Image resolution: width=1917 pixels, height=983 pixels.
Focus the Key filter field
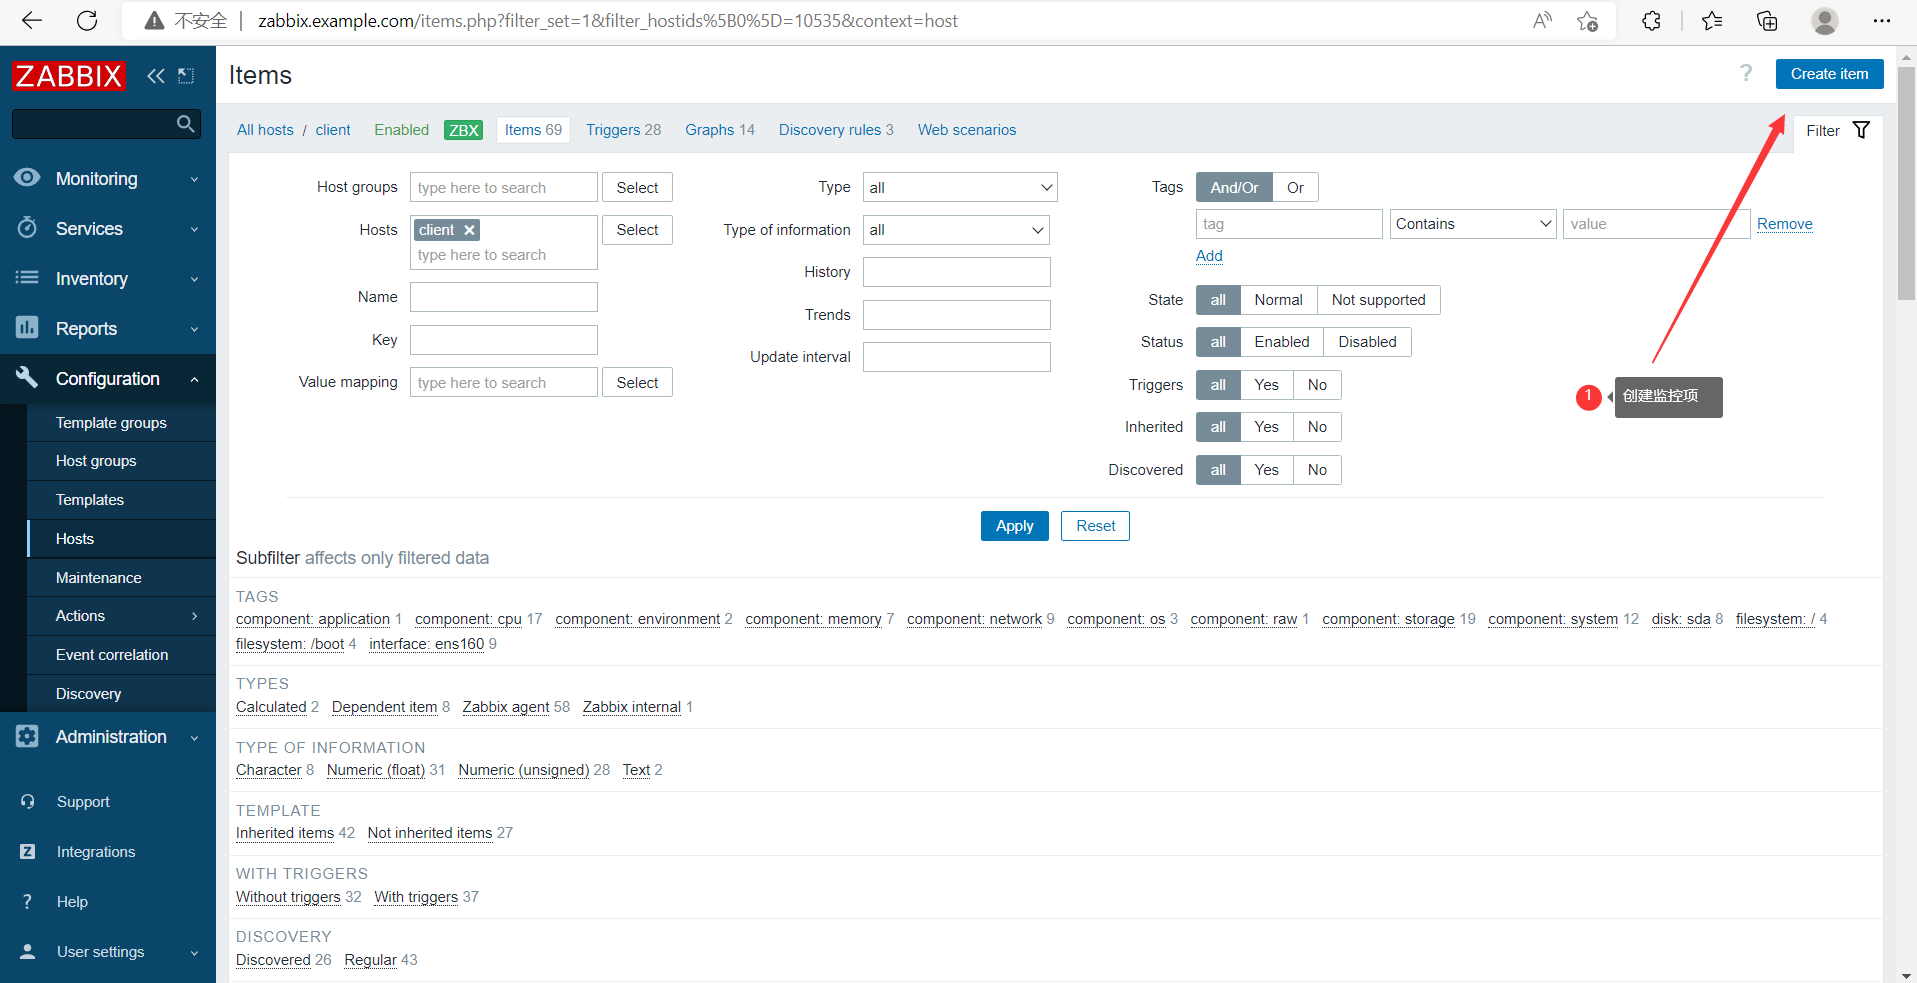click(504, 340)
